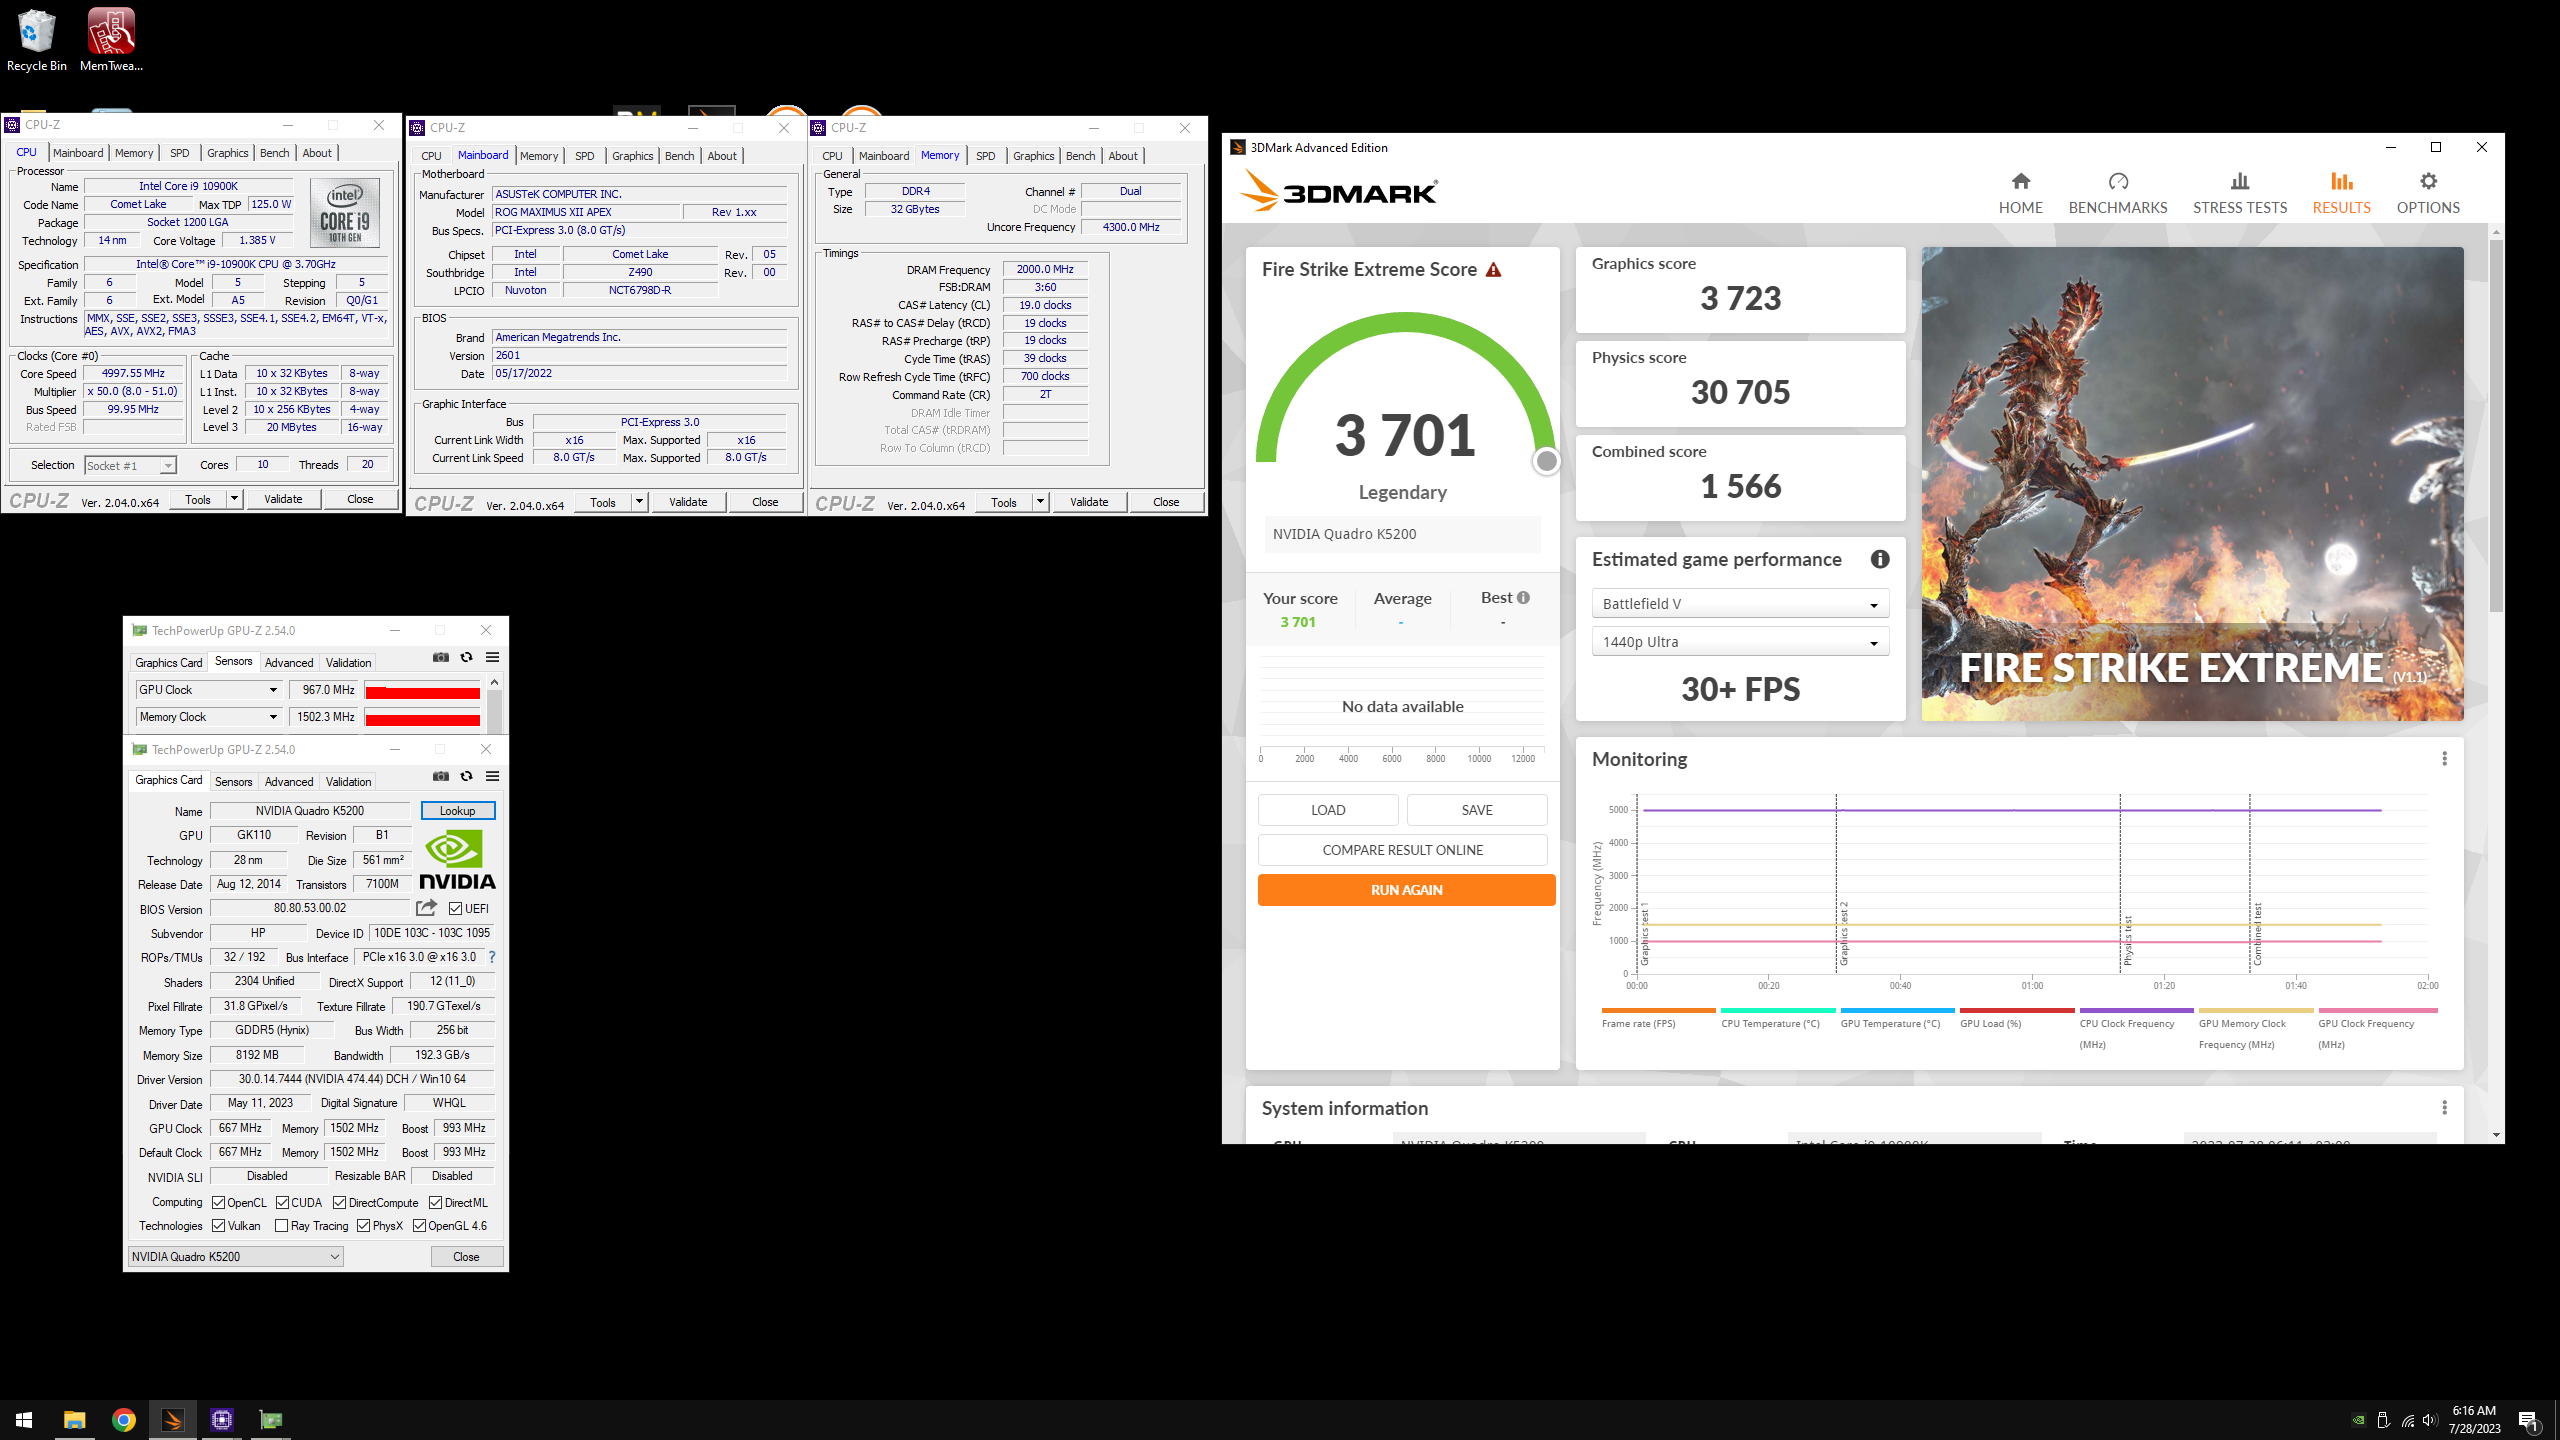Image resolution: width=2560 pixels, height=1440 pixels.
Task: Open Advanced tab in GPU-Z Graphics Card window
Action: pos(289,782)
